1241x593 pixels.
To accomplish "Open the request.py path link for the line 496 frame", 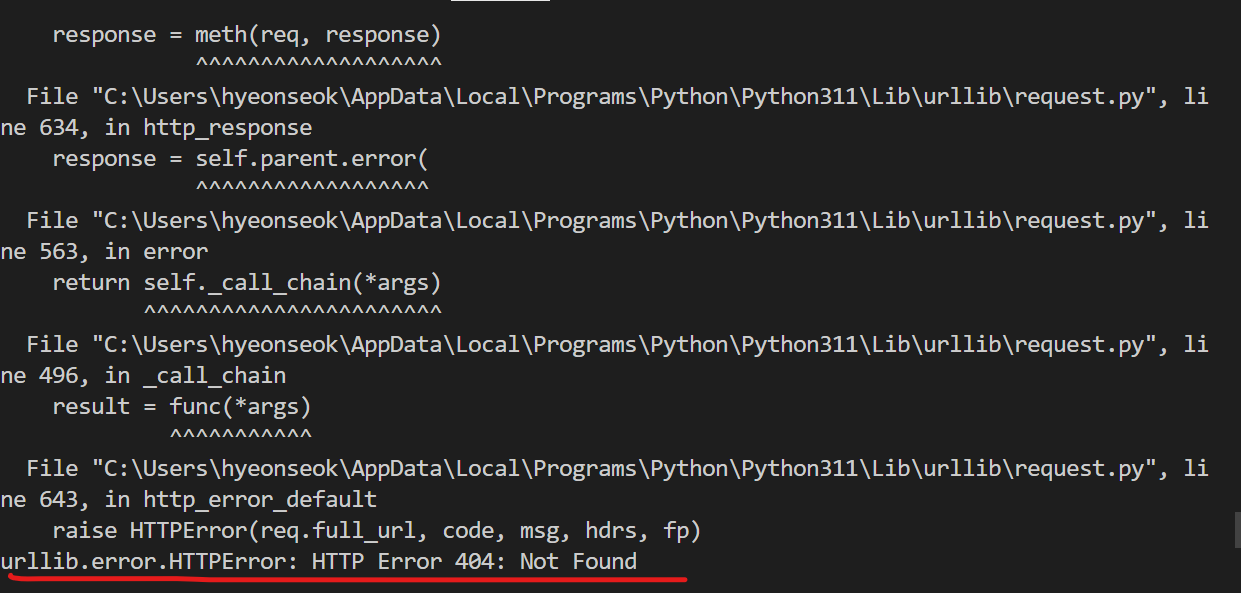I will coord(626,345).
